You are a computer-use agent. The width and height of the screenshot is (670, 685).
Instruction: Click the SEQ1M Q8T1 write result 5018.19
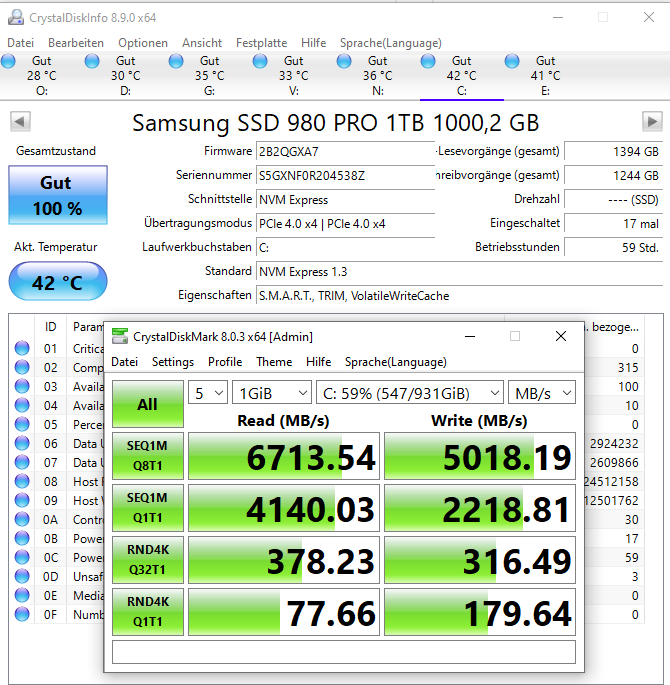(x=480, y=456)
